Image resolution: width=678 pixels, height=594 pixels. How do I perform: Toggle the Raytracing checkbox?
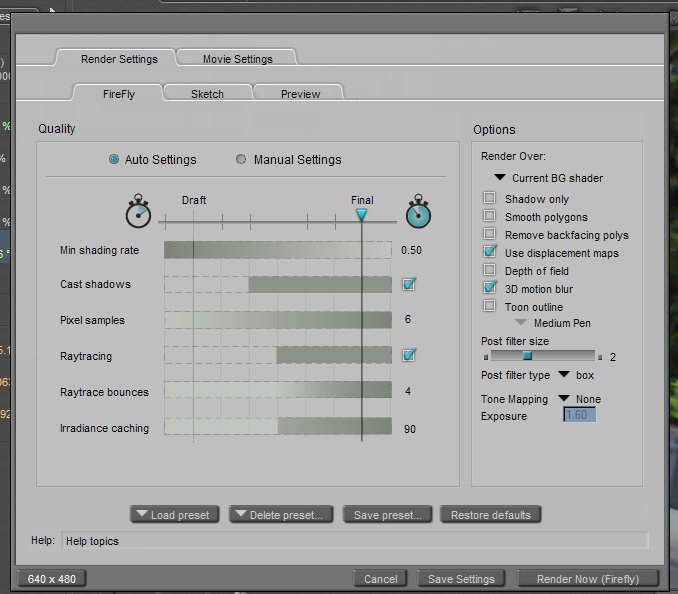(x=408, y=355)
